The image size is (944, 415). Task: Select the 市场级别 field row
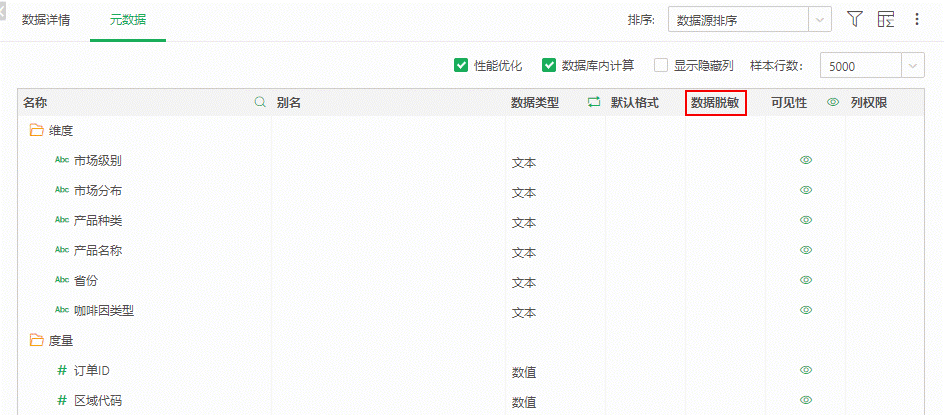click(471, 160)
